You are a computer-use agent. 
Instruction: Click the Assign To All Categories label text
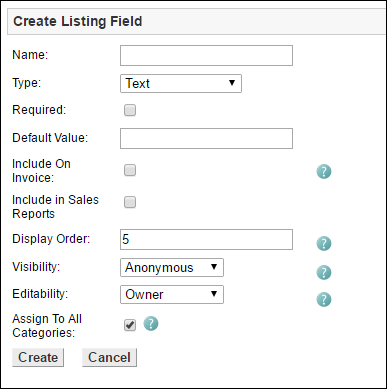pyautogui.click(x=47, y=326)
